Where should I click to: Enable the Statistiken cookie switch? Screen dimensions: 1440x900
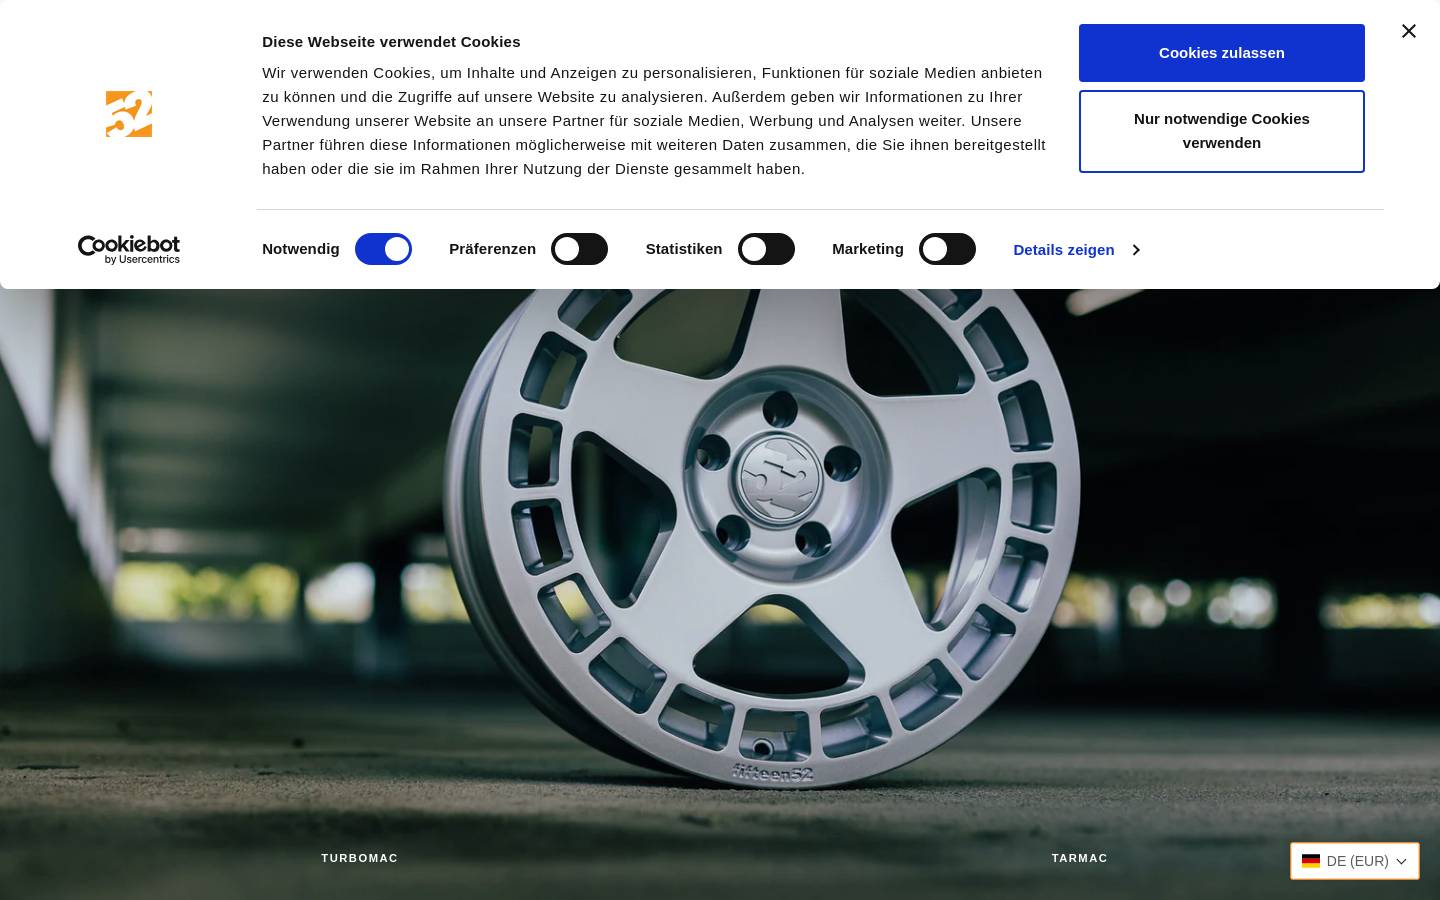766,249
